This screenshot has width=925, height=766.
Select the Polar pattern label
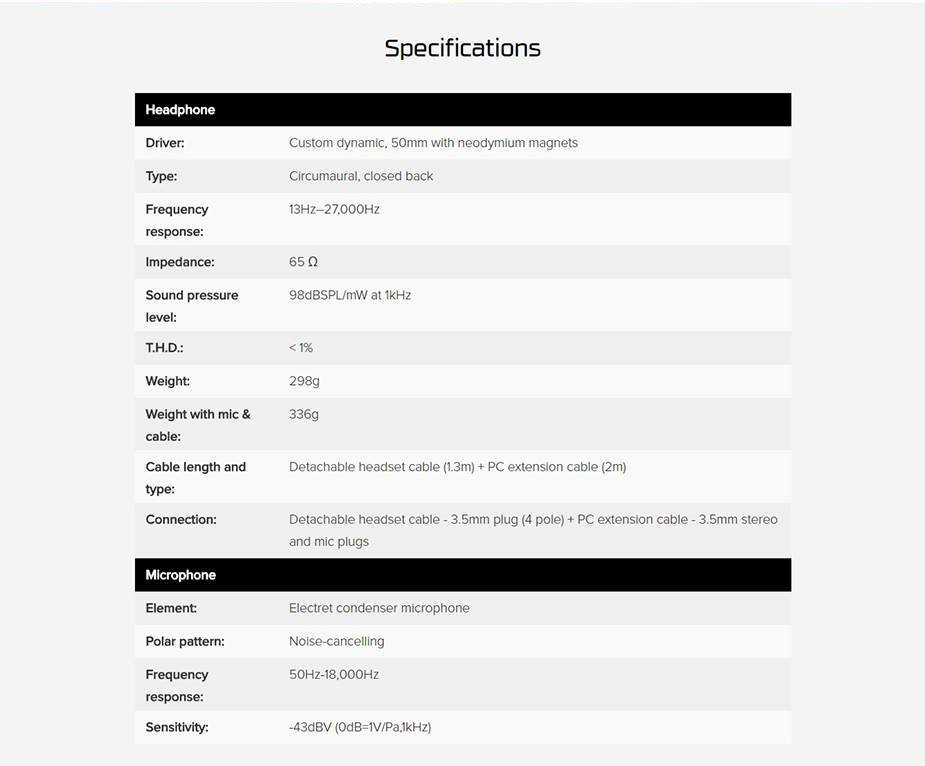[185, 641]
